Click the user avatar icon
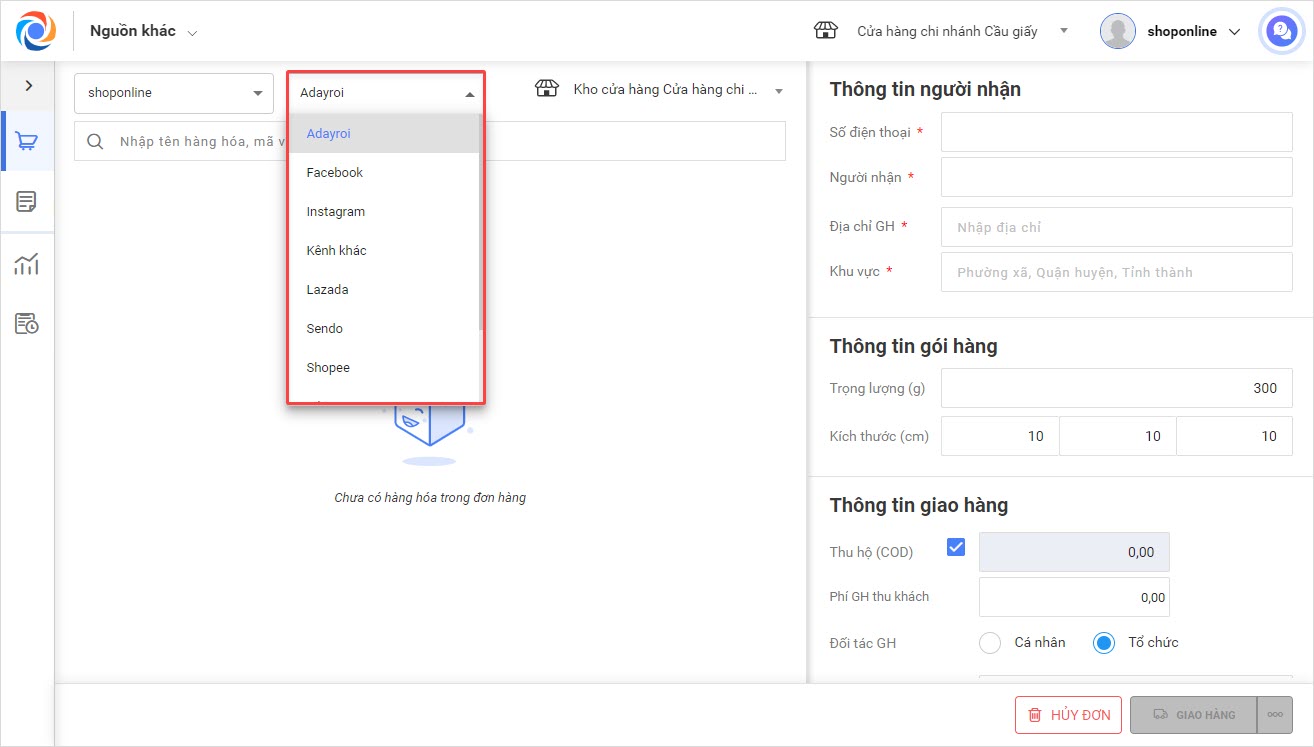 1117,31
